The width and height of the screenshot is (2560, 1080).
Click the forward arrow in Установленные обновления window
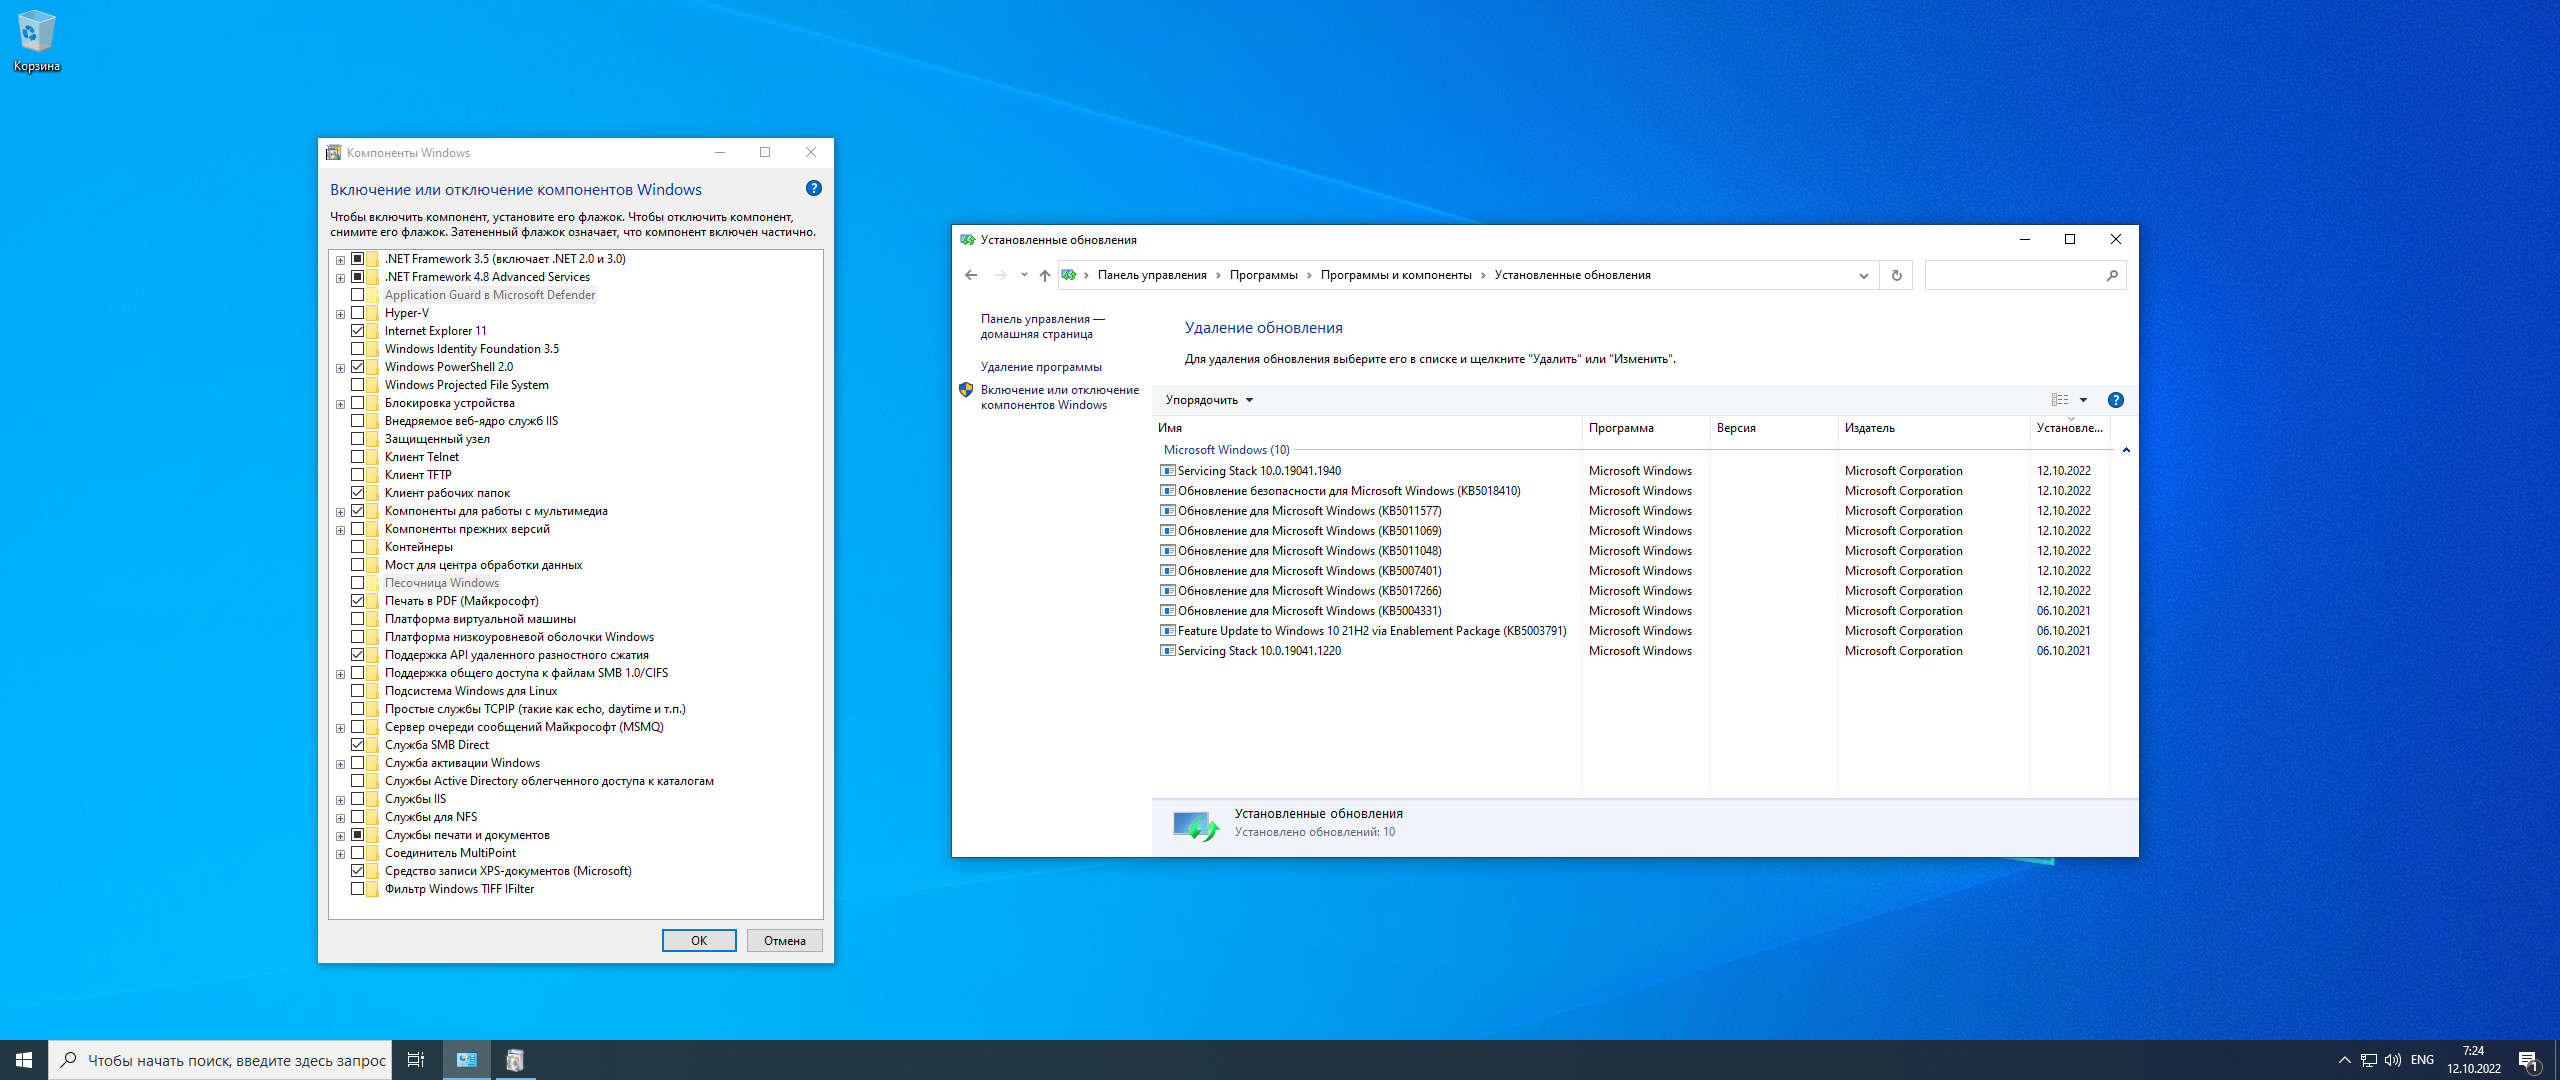tap(1000, 275)
